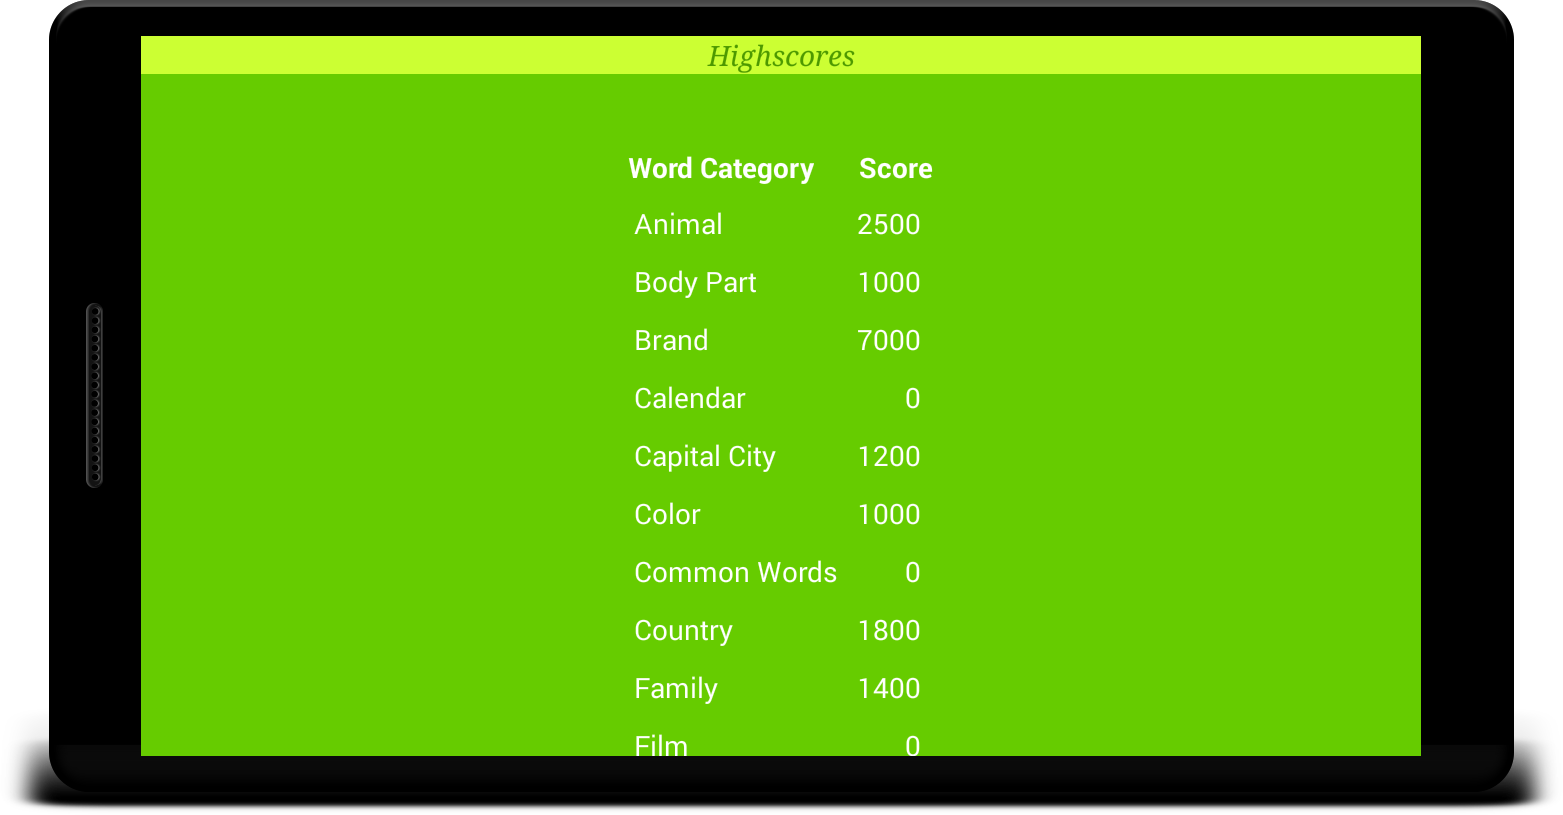Click the Brand score of 7000
The image size is (1563, 815).
coord(888,341)
